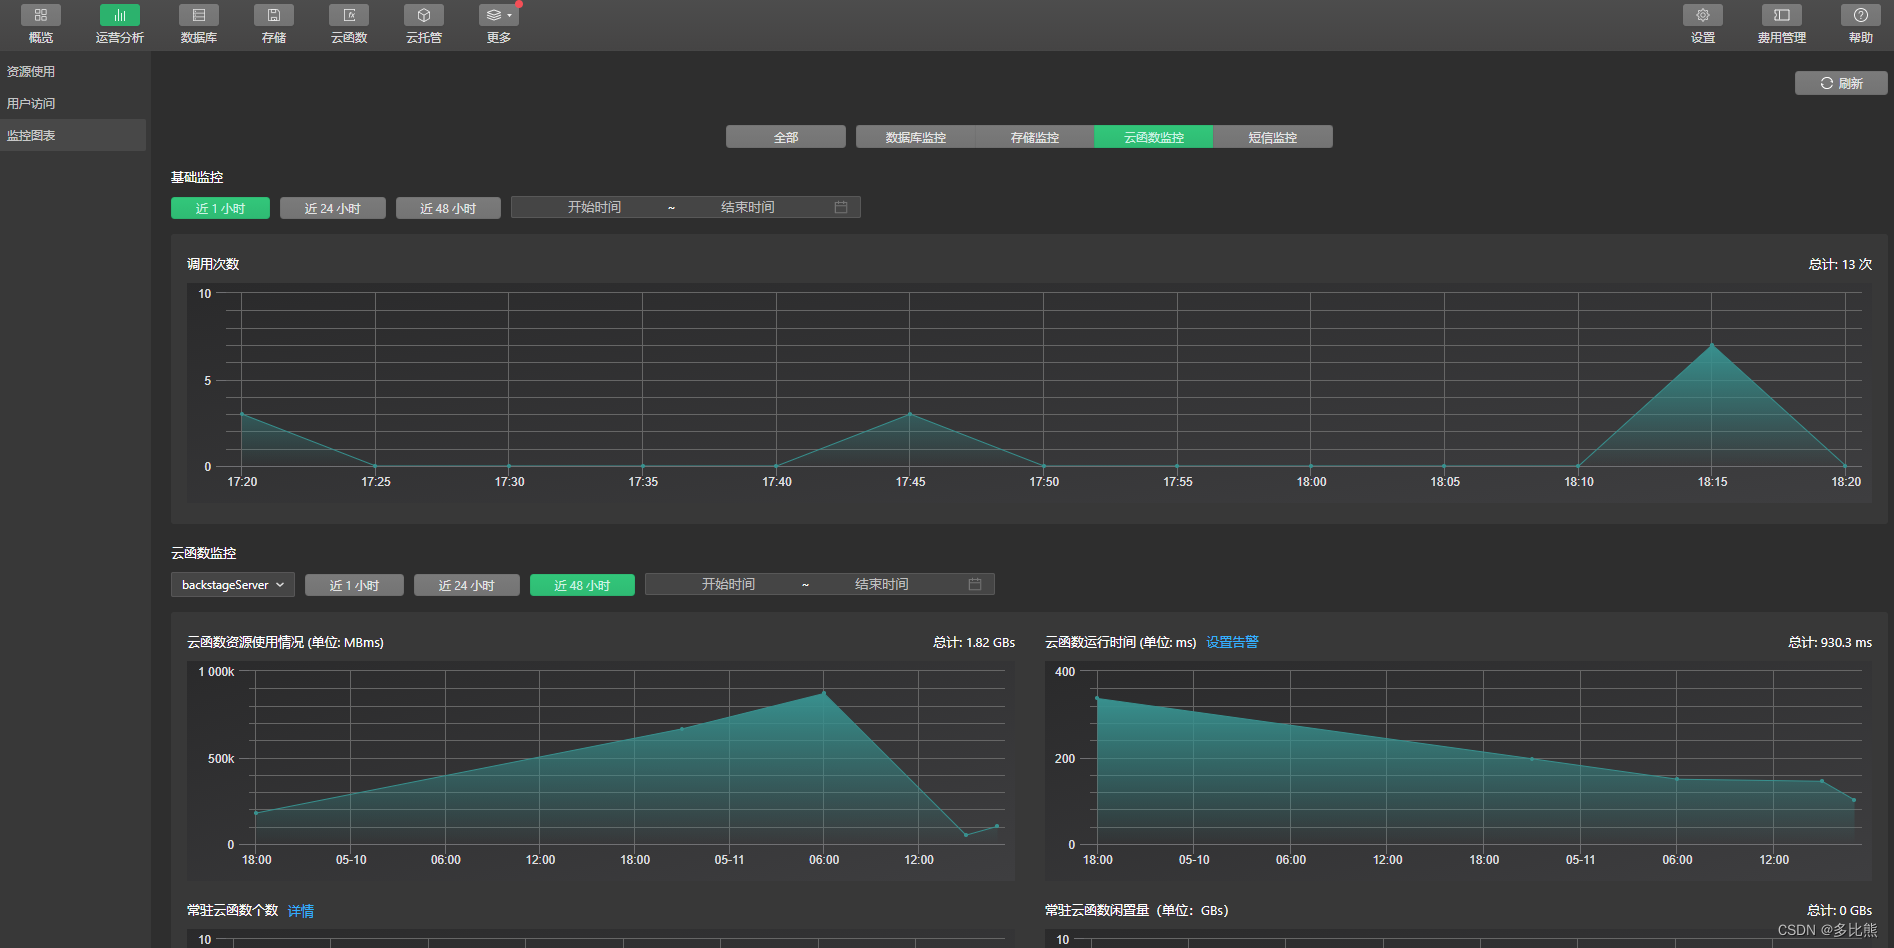This screenshot has width=1894, height=948.
Task: Switch to the 存储监控 tab
Action: (x=1034, y=137)
